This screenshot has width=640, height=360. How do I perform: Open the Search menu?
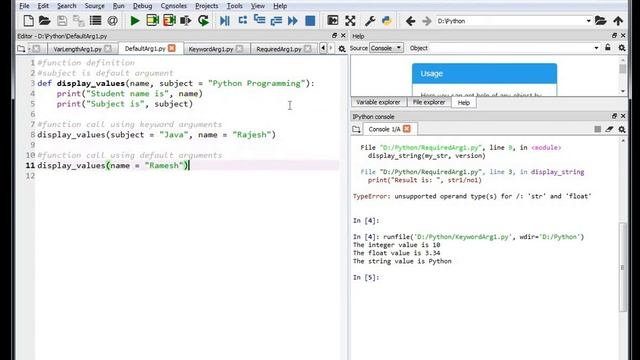pos(67,6)
